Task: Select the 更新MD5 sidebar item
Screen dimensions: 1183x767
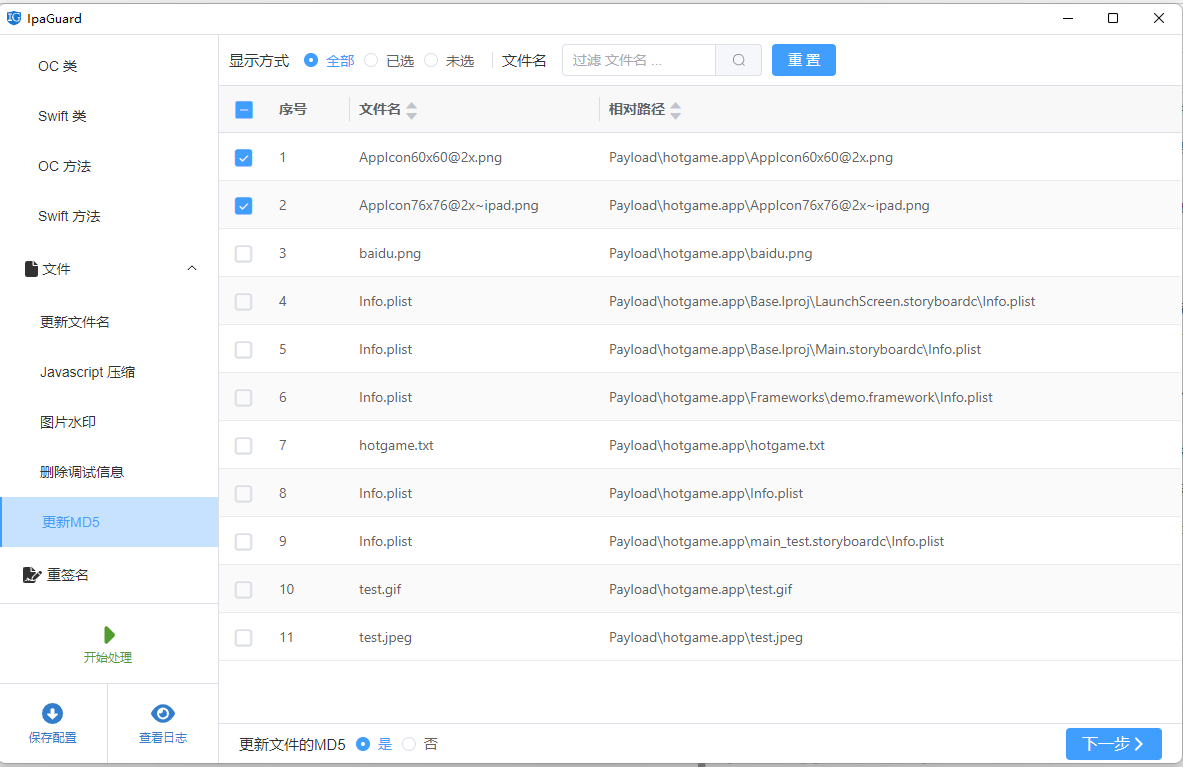Action: 109,522
